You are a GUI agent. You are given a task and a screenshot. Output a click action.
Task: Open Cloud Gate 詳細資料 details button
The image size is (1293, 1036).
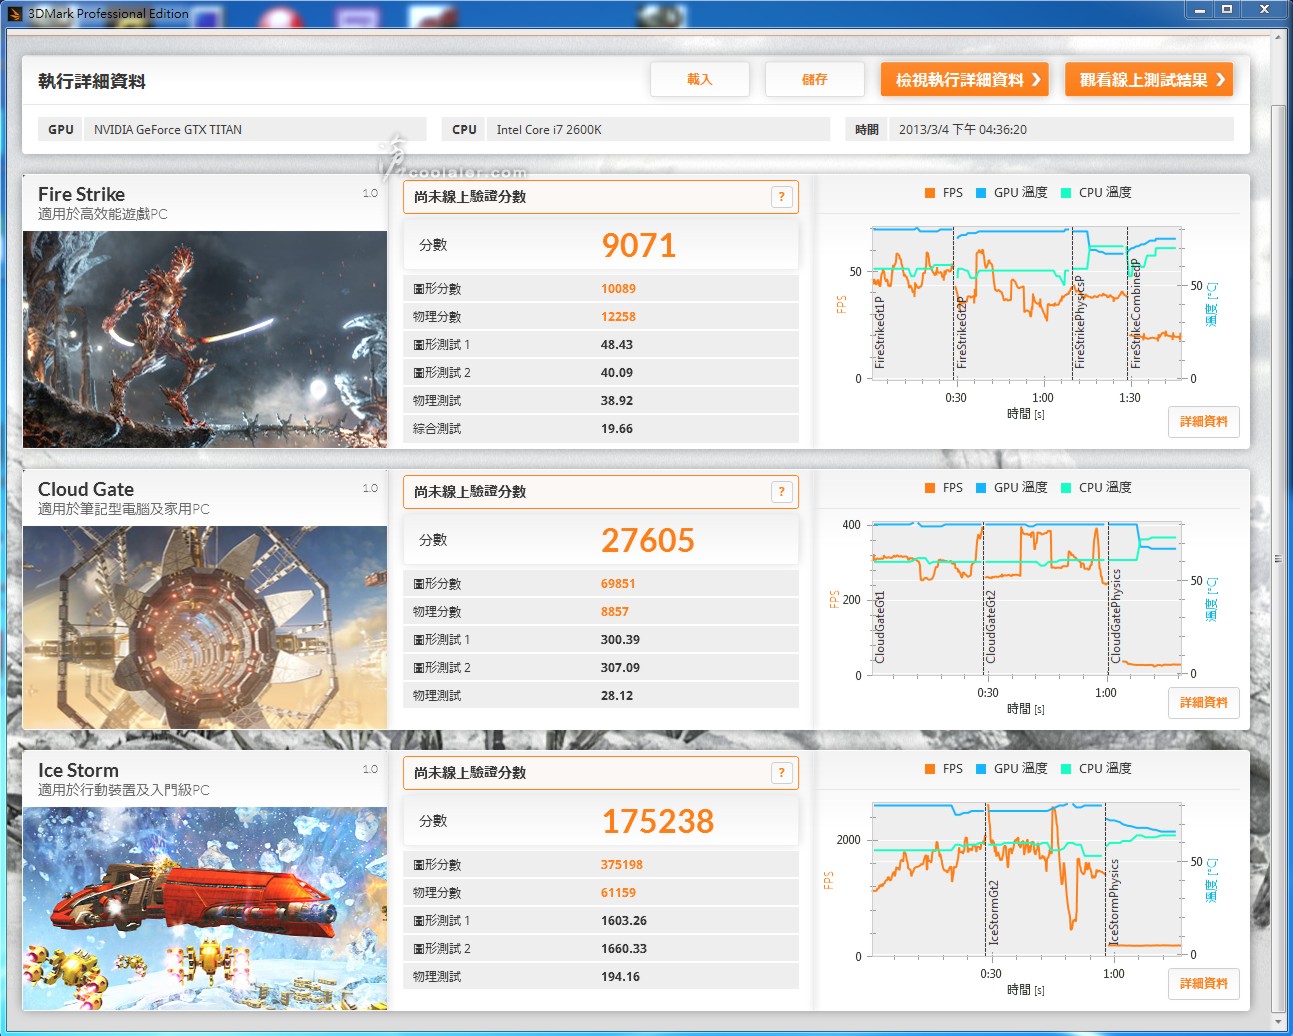(x=1204, y=703)
